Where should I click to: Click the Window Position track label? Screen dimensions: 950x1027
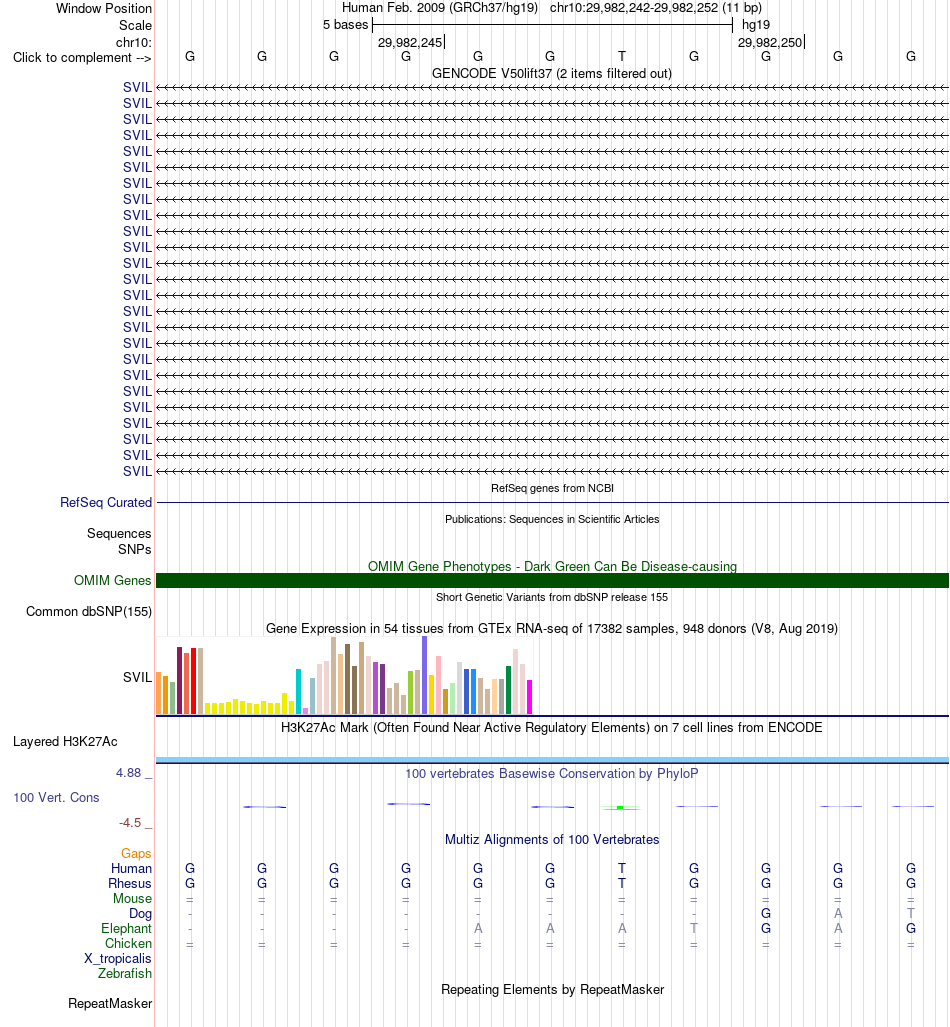[x=104, y=9]
